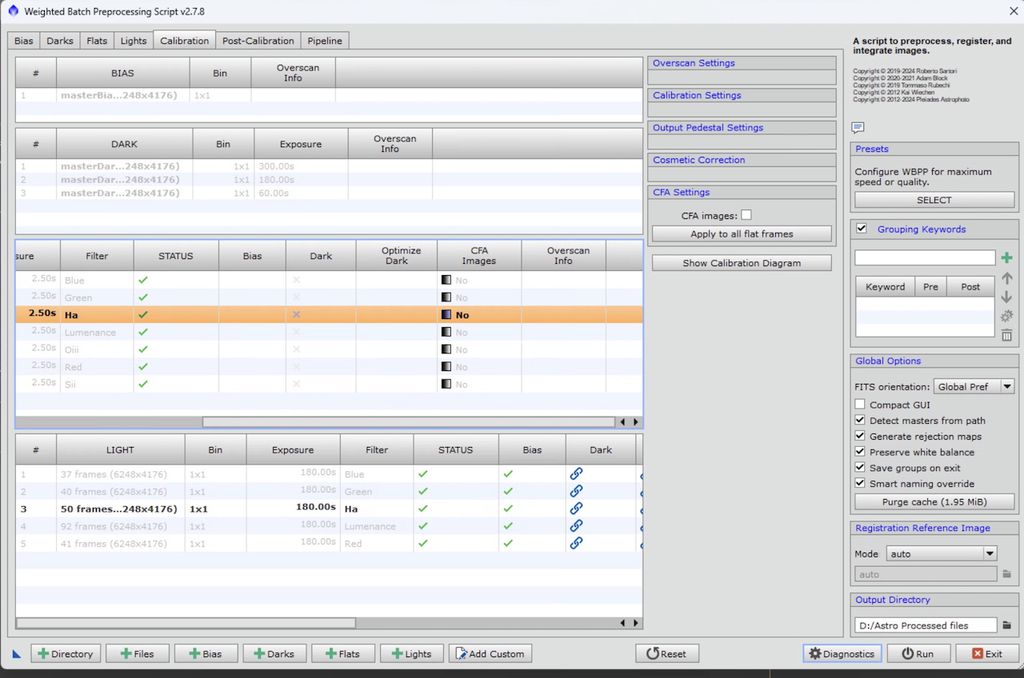The image size is (1024, 678).
Task: Toggle Save groups on exit checkbox
Action: click(860, 467)
